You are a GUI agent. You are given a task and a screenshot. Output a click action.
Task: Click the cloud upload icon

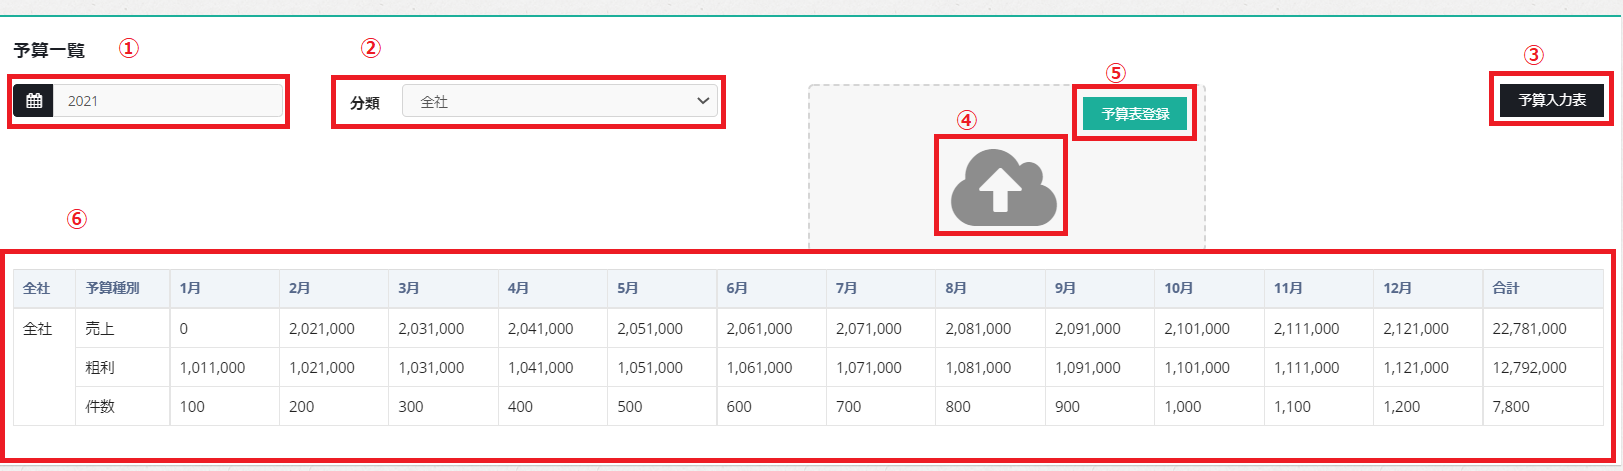tap(1002, 187)
